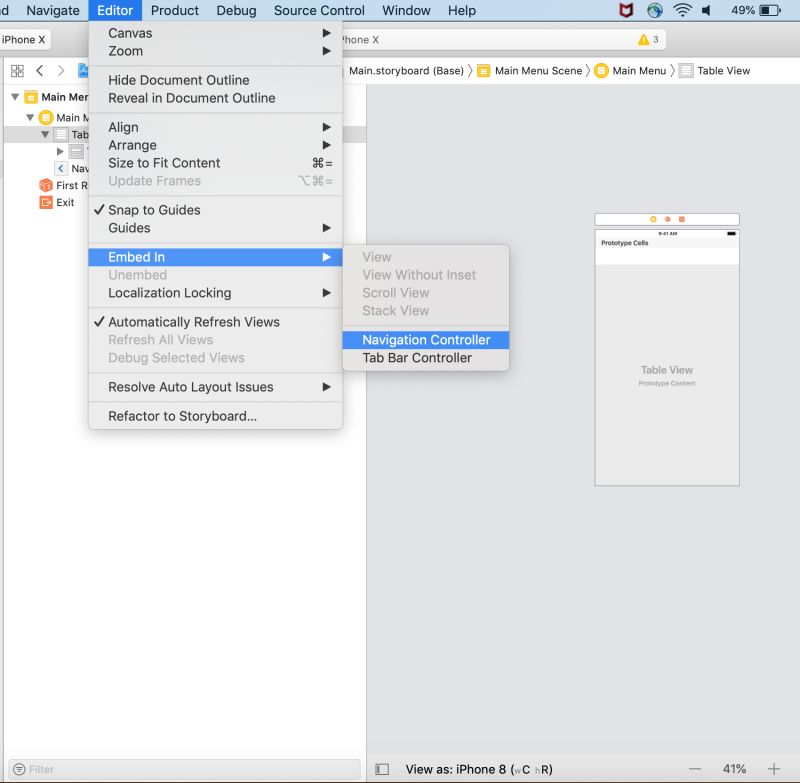Viewport: 800px width, 783px height.
Task: Click Size to Fit Content
Action: point(163,163)
